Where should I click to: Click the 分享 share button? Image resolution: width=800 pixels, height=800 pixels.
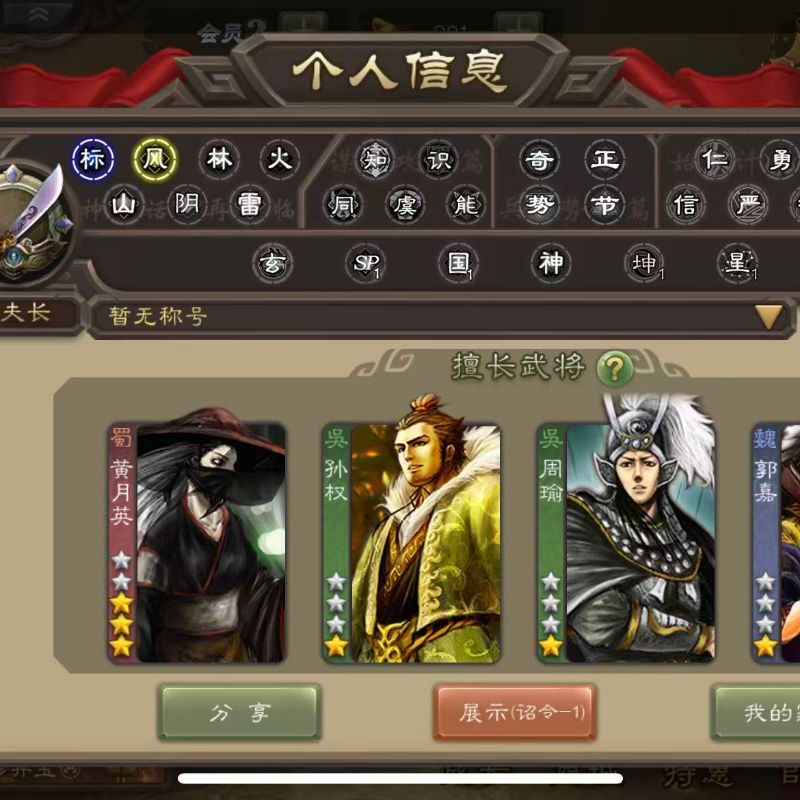click(x=240, y=712)
